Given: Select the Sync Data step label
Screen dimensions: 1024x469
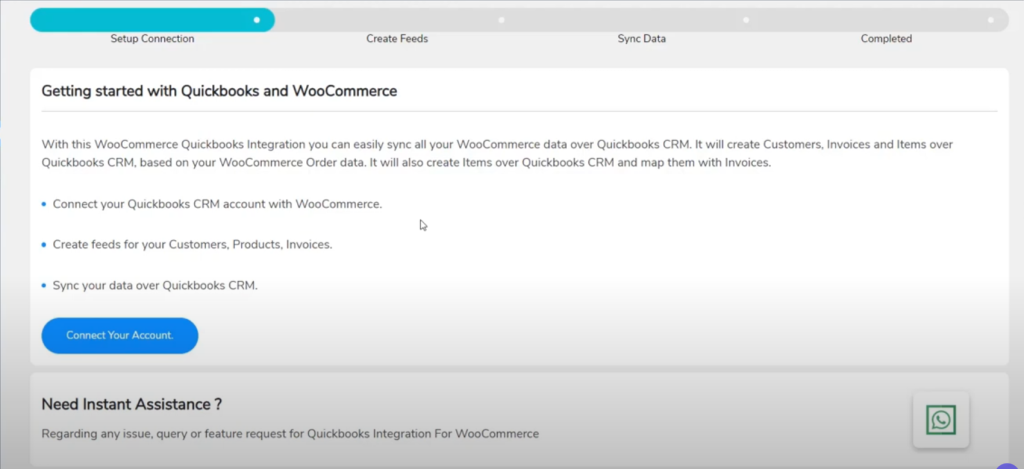Looking at the screenshot, I should pyautogui.click(x=642, y=39).
